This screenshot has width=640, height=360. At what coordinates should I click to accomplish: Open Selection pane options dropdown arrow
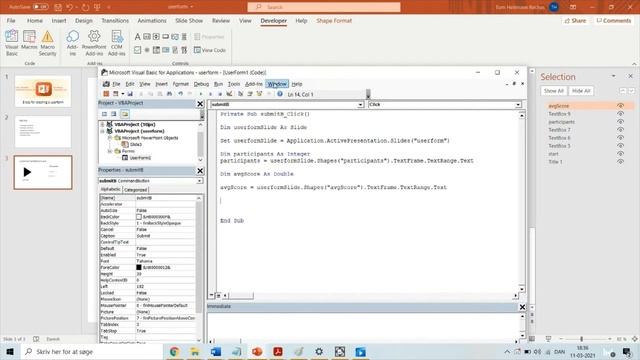point(613,76)
